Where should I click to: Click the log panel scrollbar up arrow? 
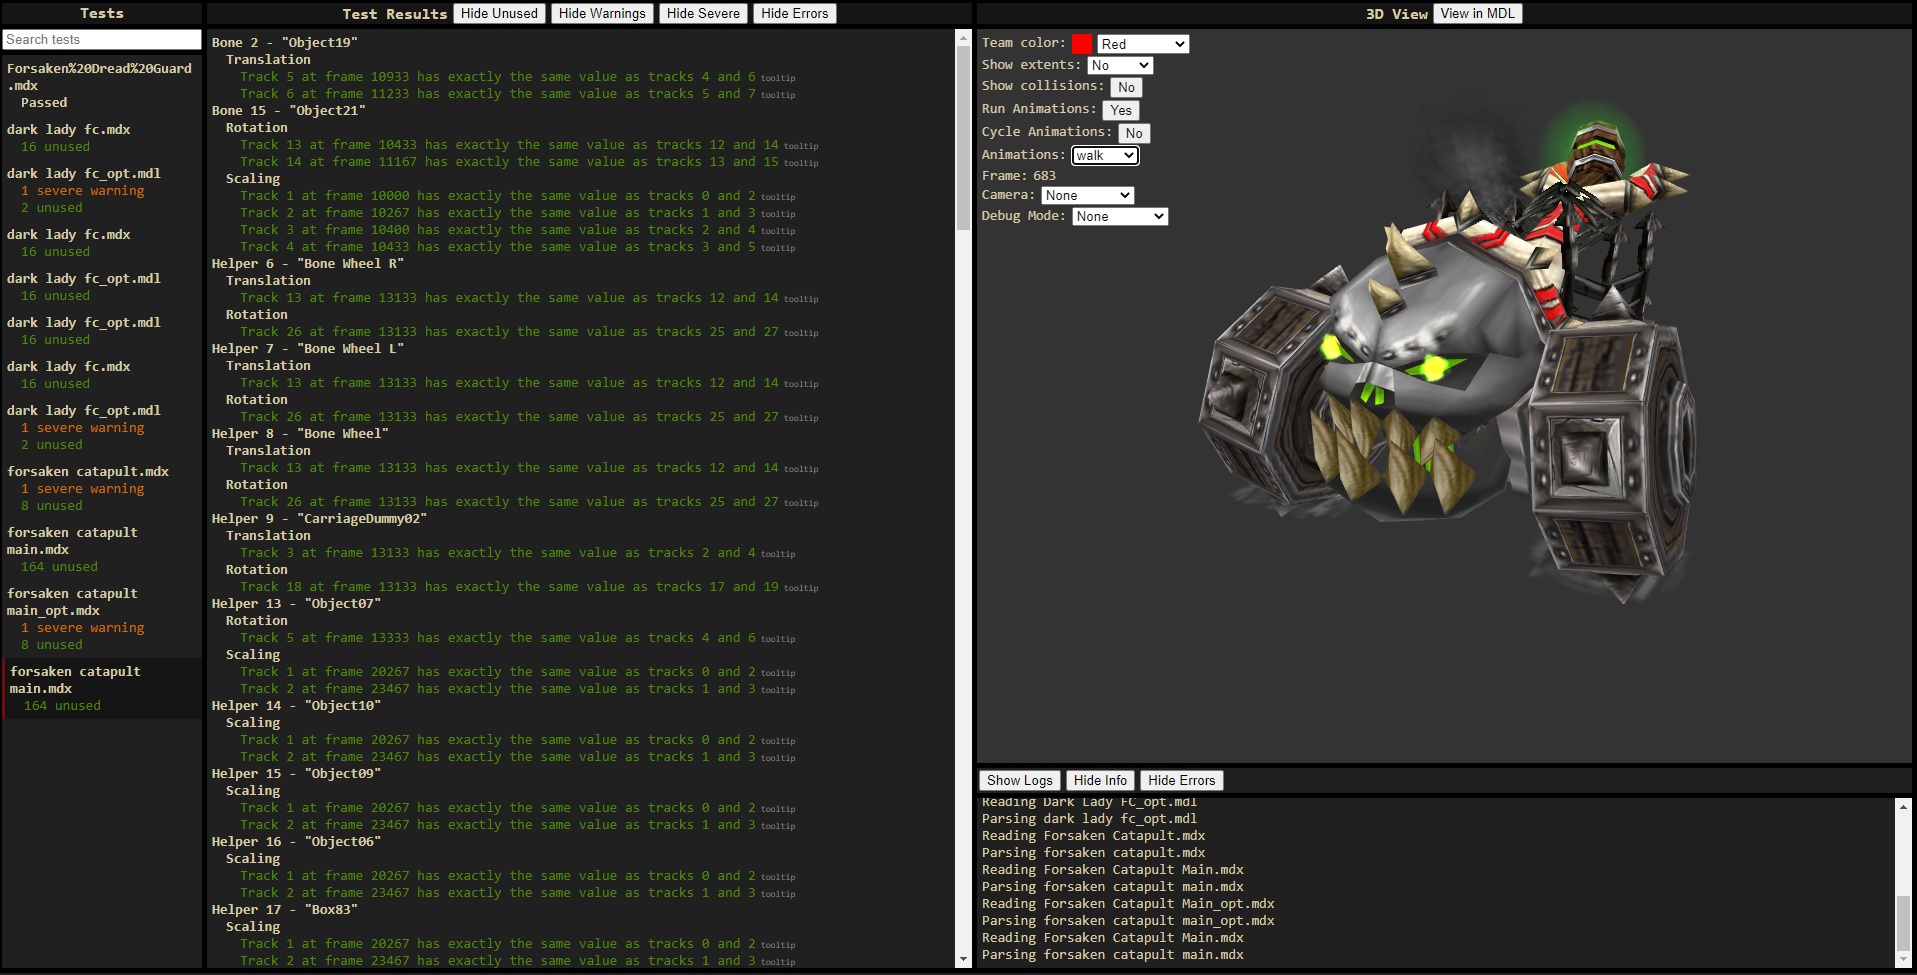(x=1903, y=806)
